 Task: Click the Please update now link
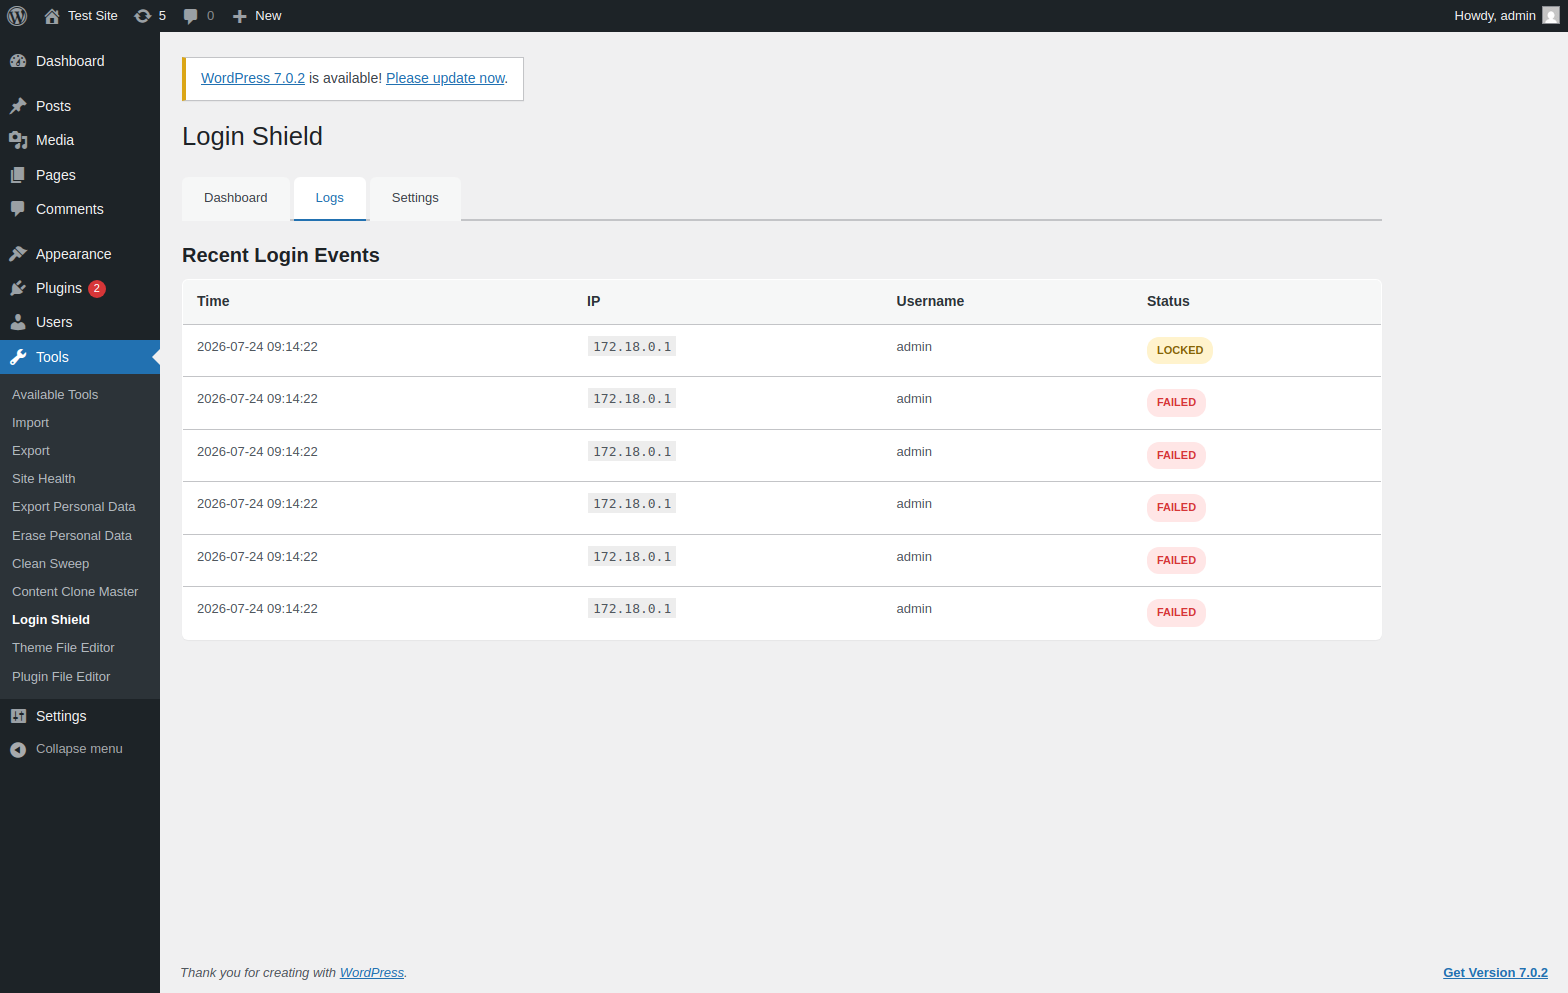(446, 78)
